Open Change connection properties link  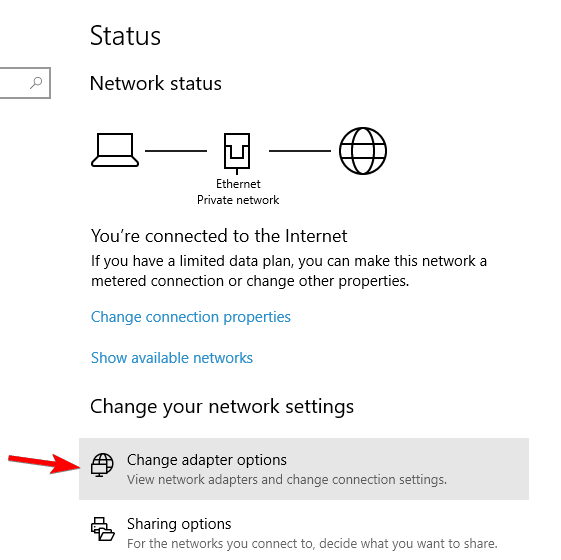pos(191,317)
